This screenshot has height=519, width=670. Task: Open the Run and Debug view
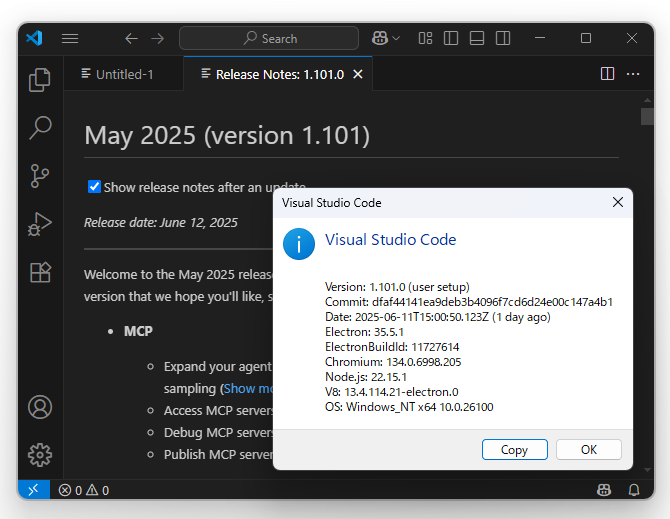(x=40, y=224)
